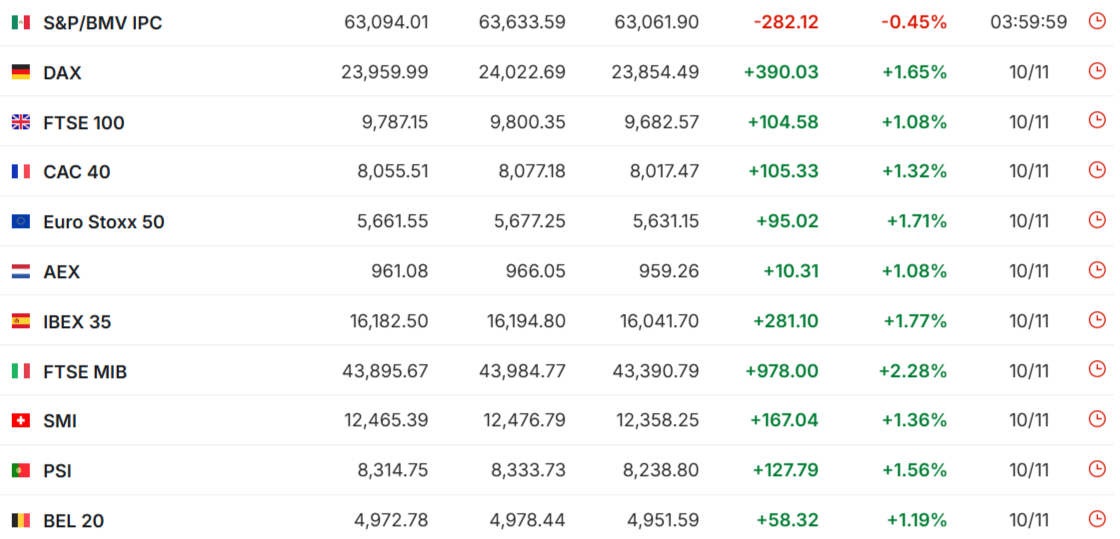
Task: Click the clock icon for FTSE 100
Action: click(1097, 121)
